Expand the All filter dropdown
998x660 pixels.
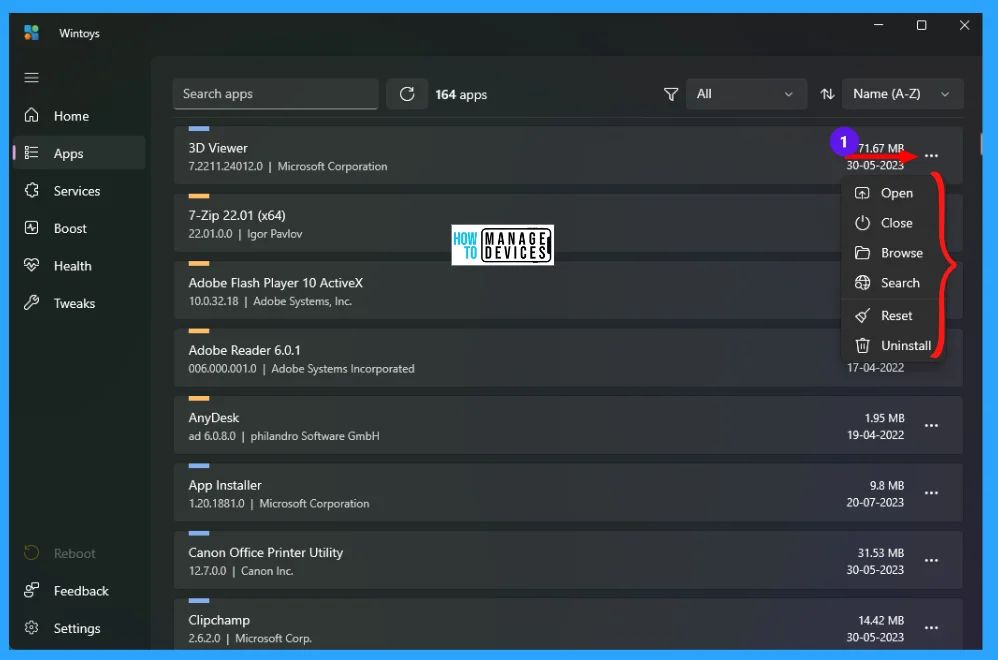pos(746,94)
